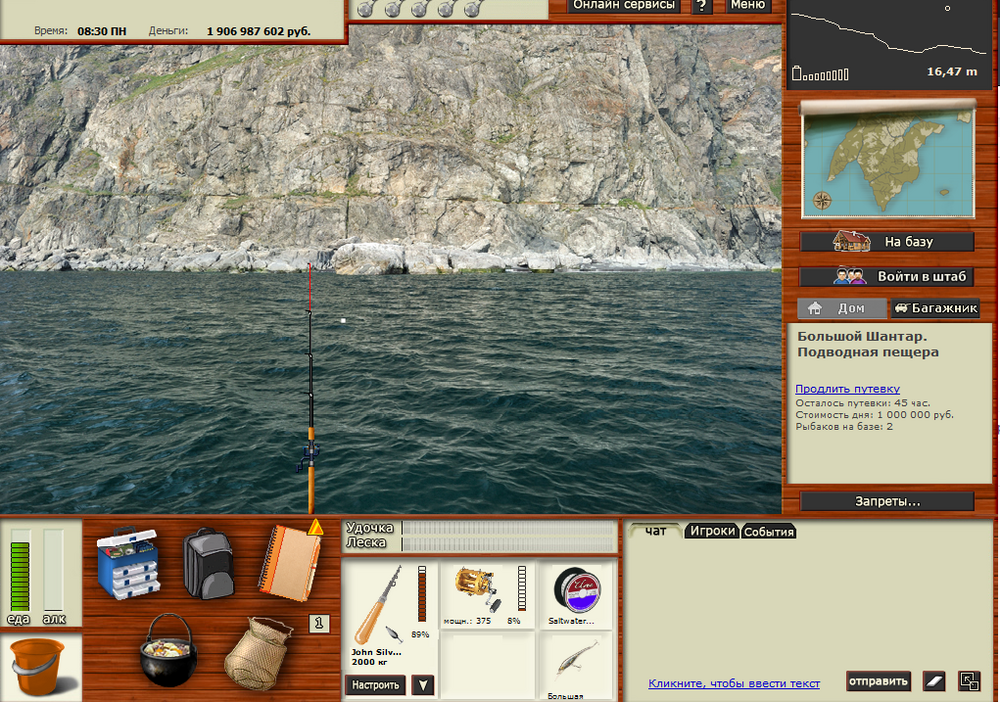Open the Онлайн сервисы menu
1000x702 pixels.
(625, 6)
